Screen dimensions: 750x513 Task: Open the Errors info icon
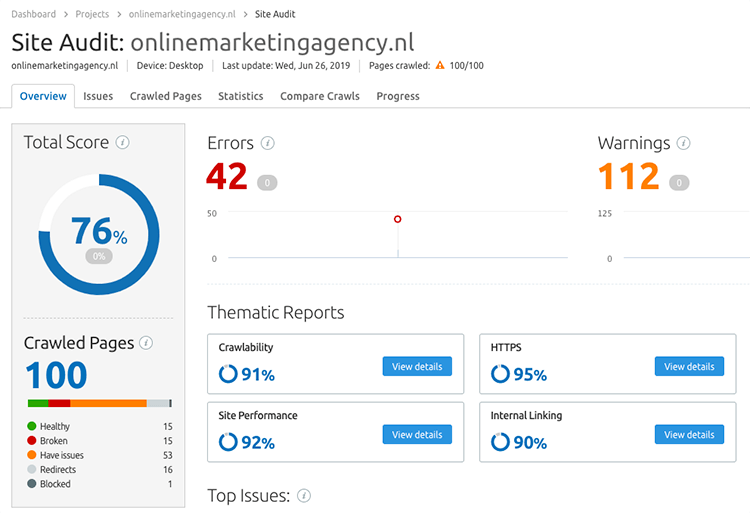[267, 143]
